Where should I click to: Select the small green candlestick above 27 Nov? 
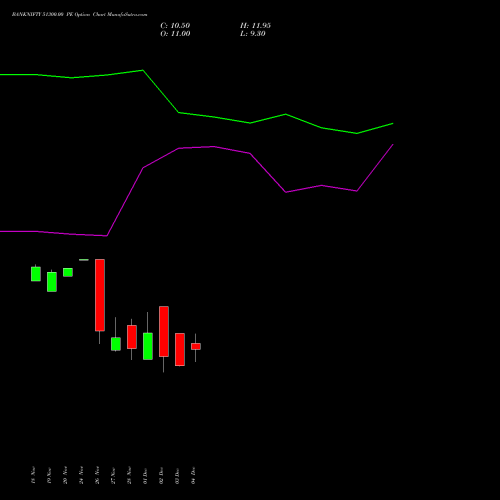coord(116,344)
